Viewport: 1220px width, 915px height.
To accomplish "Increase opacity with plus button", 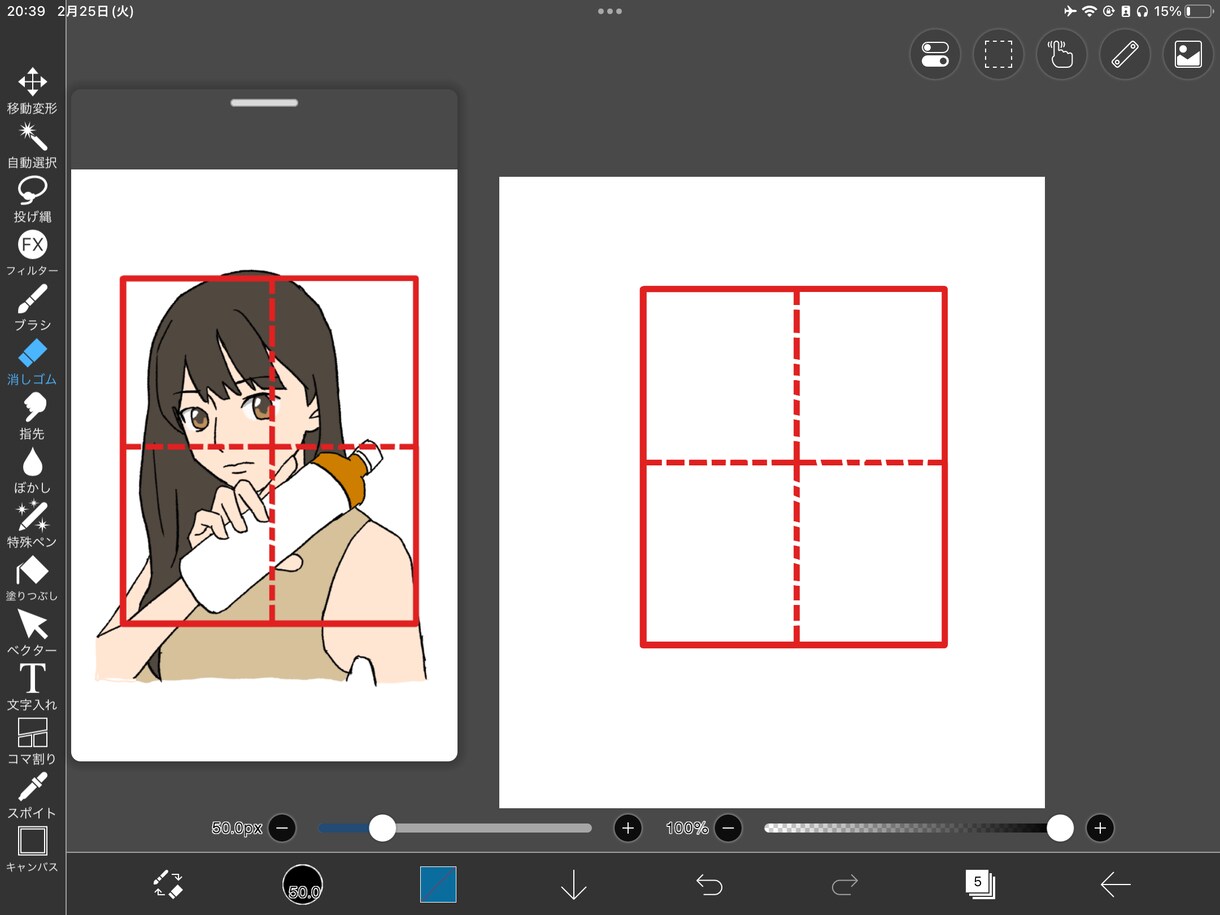I will [1100, 828].
